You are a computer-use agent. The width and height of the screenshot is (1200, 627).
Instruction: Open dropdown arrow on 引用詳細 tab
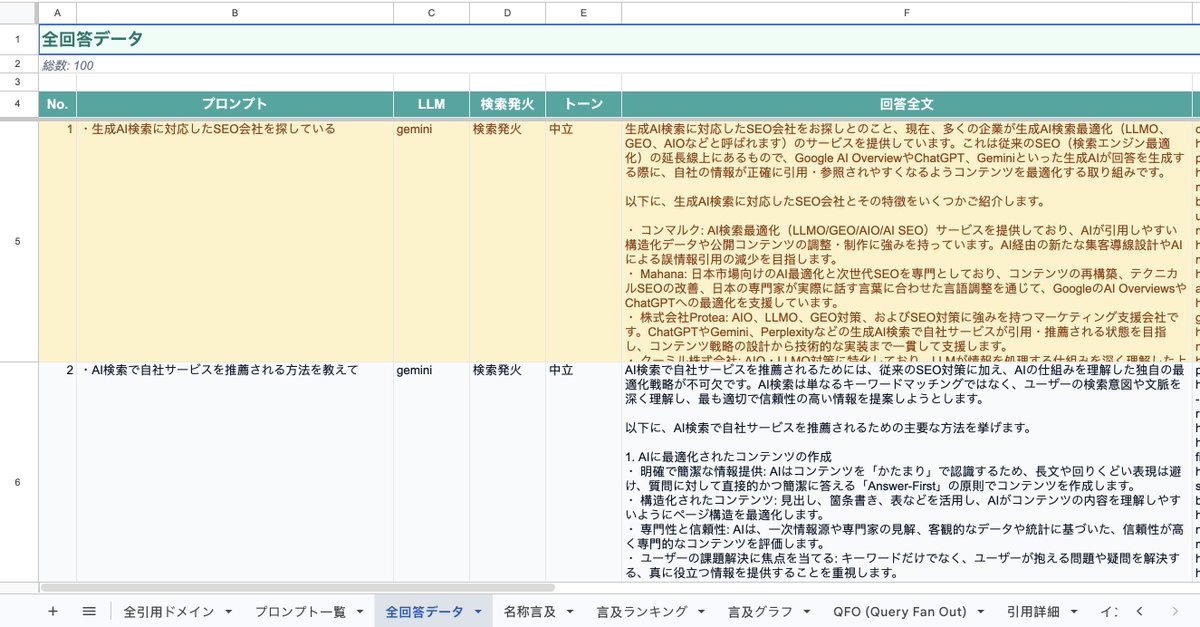(1072, 612)
